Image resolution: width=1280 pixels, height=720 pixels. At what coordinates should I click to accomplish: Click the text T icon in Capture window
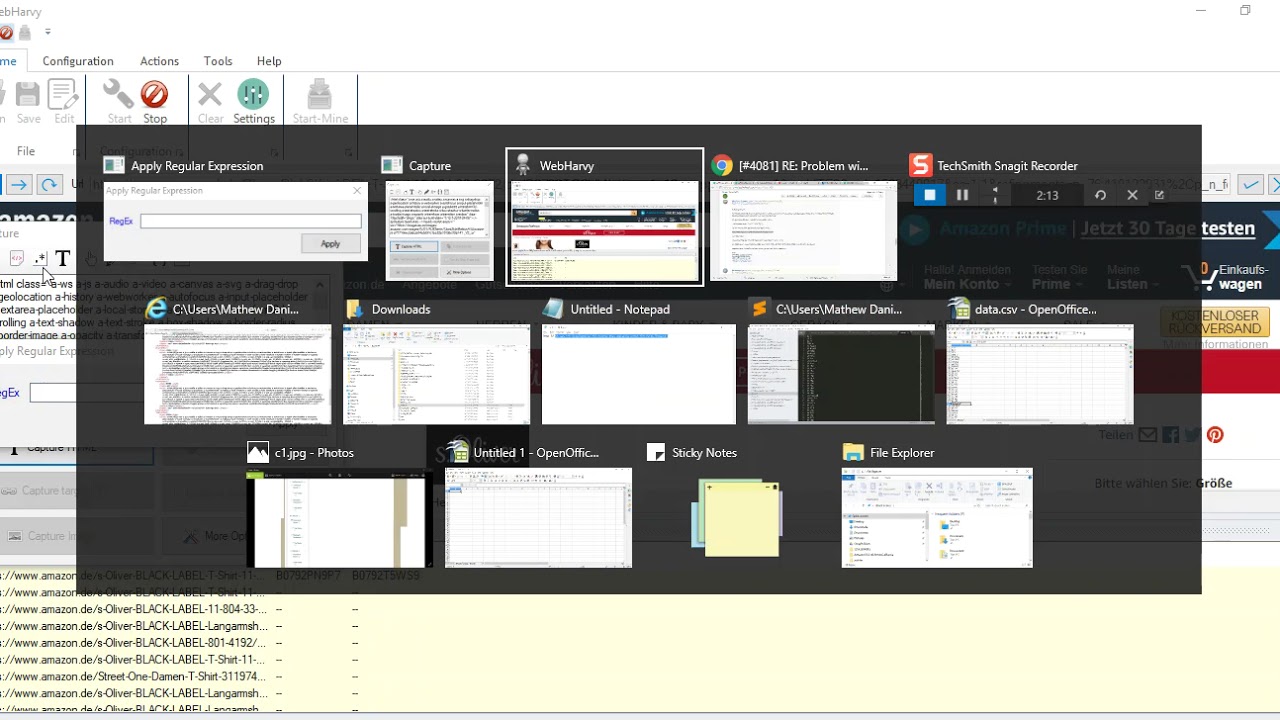pyautogui.click(x=62, y=259)
